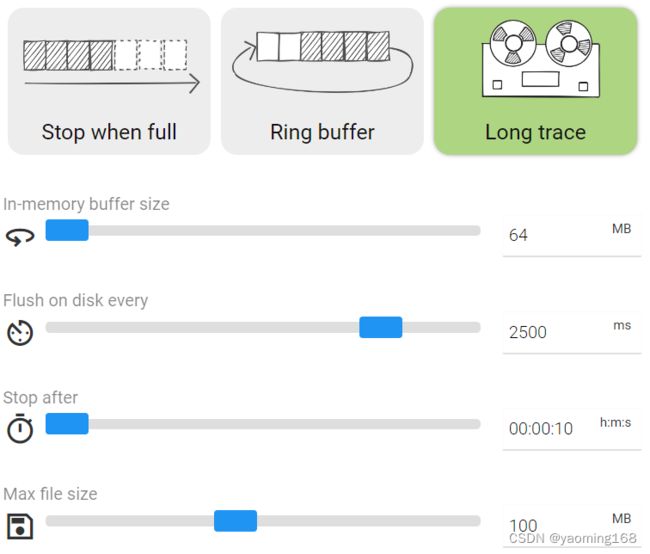This screenshot has width=650, height=554.
Task: Click the in-memory buffer loop icon
Action: pyautogui.click(x=20, y=237)
